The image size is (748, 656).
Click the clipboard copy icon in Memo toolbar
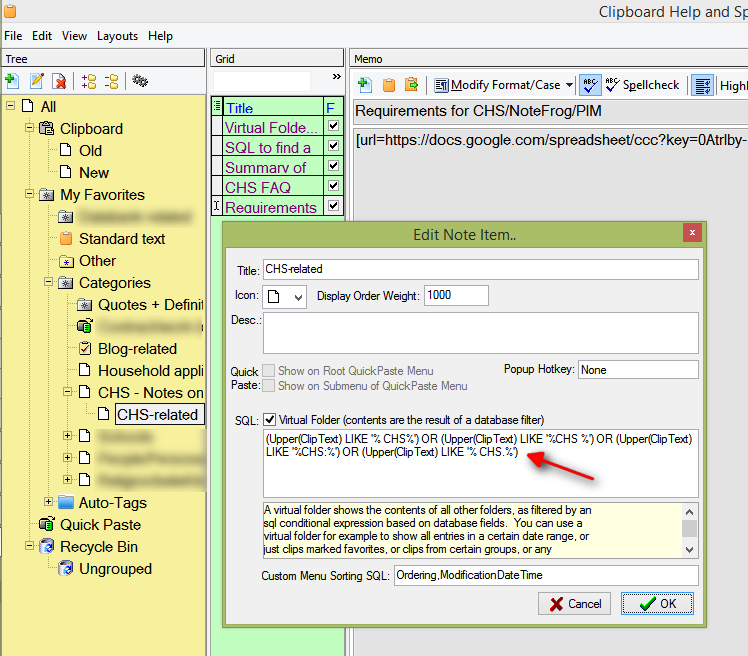pos(389,85)
